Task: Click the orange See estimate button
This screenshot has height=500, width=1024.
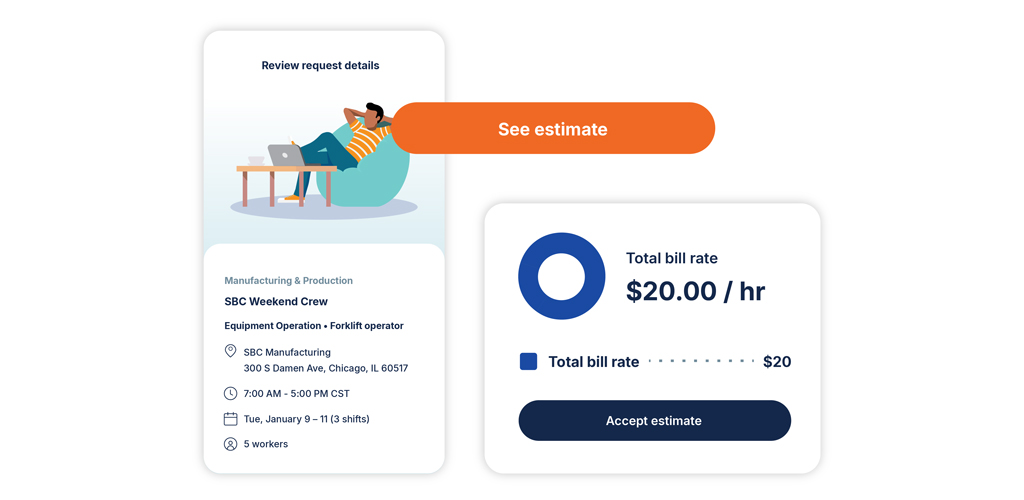Action: (552, 129)
